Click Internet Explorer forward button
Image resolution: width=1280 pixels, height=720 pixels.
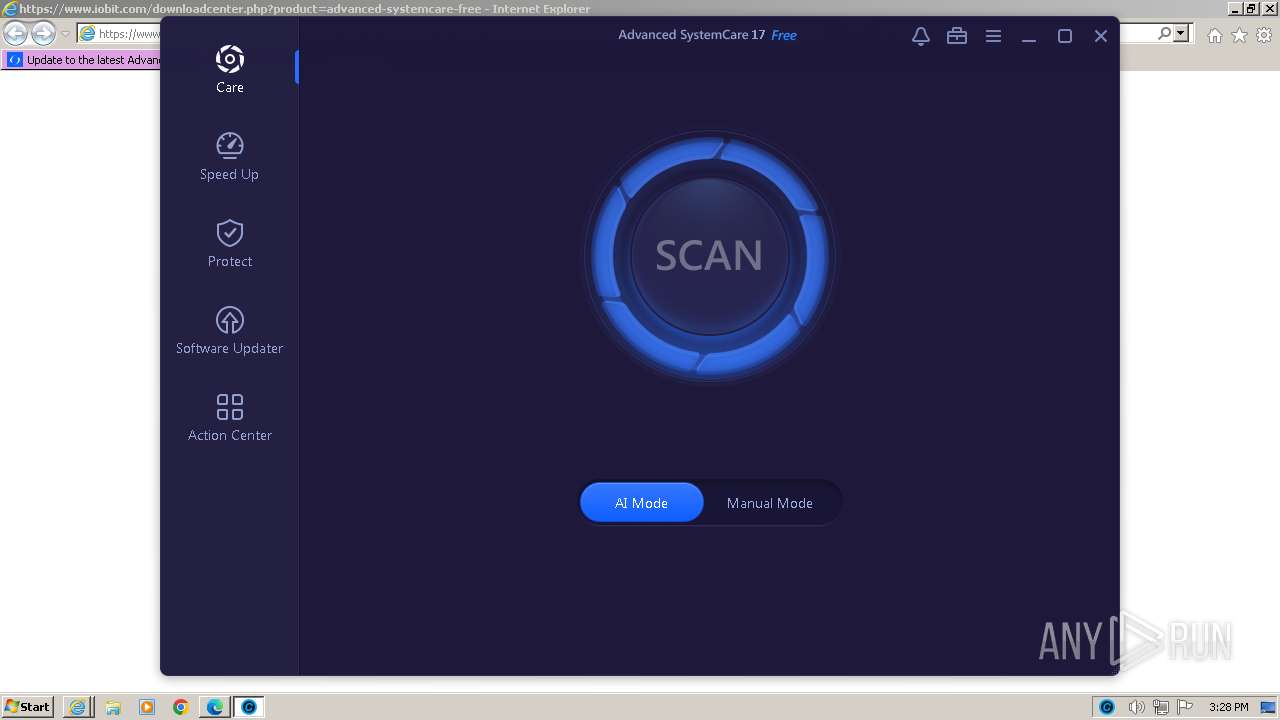click(42, 34)
